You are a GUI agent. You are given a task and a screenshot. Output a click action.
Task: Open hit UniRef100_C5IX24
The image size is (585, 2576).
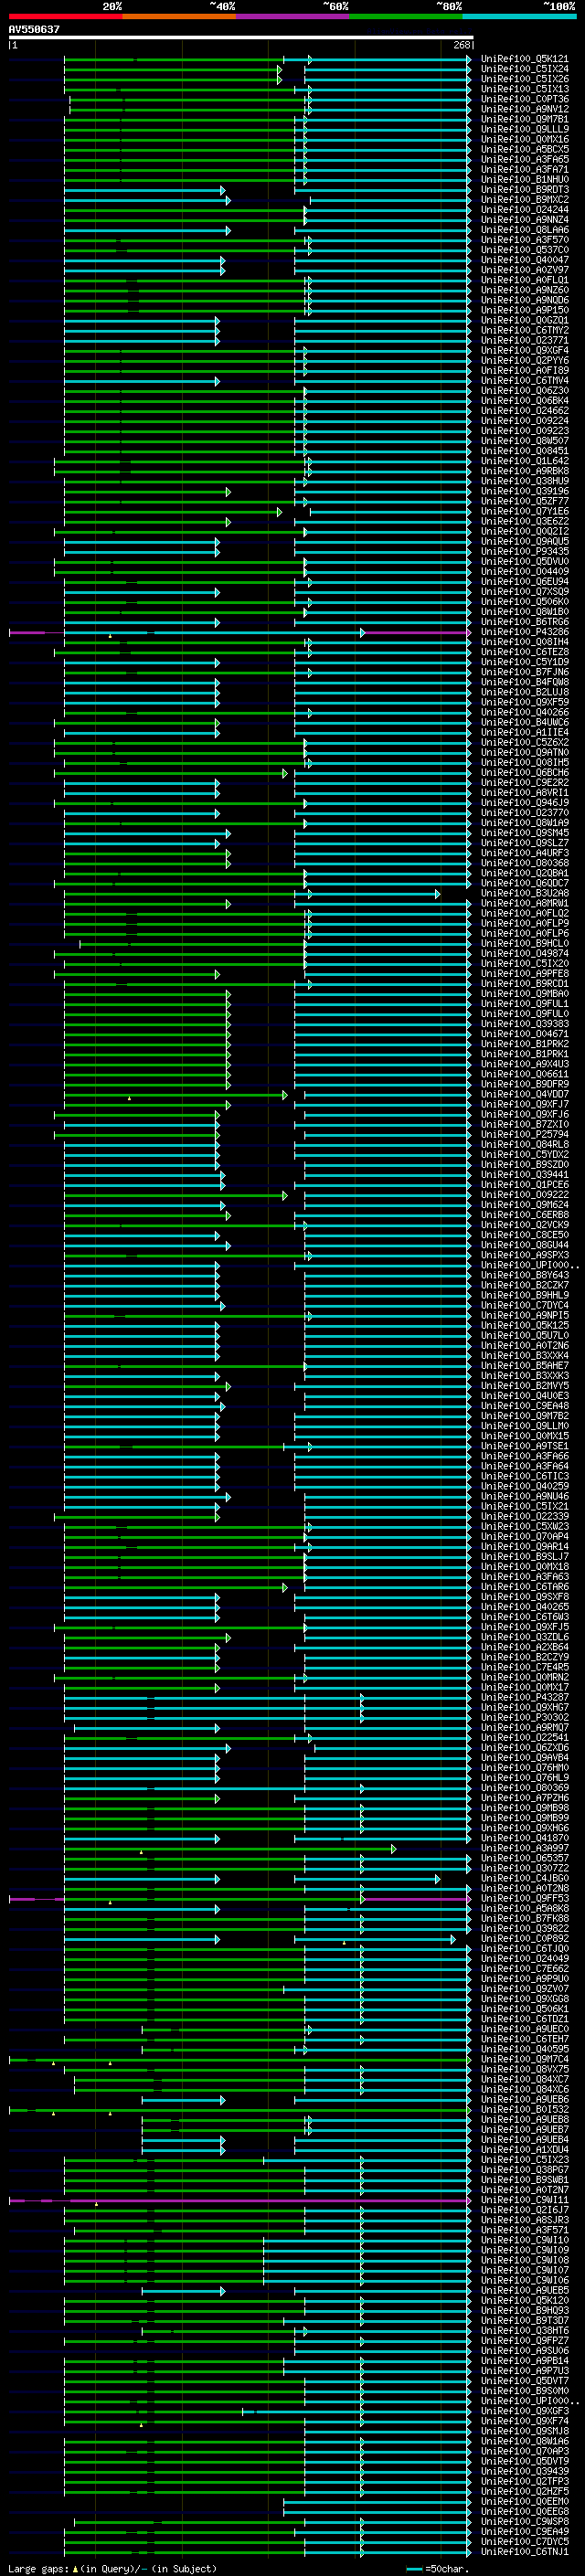pos(524,69)
